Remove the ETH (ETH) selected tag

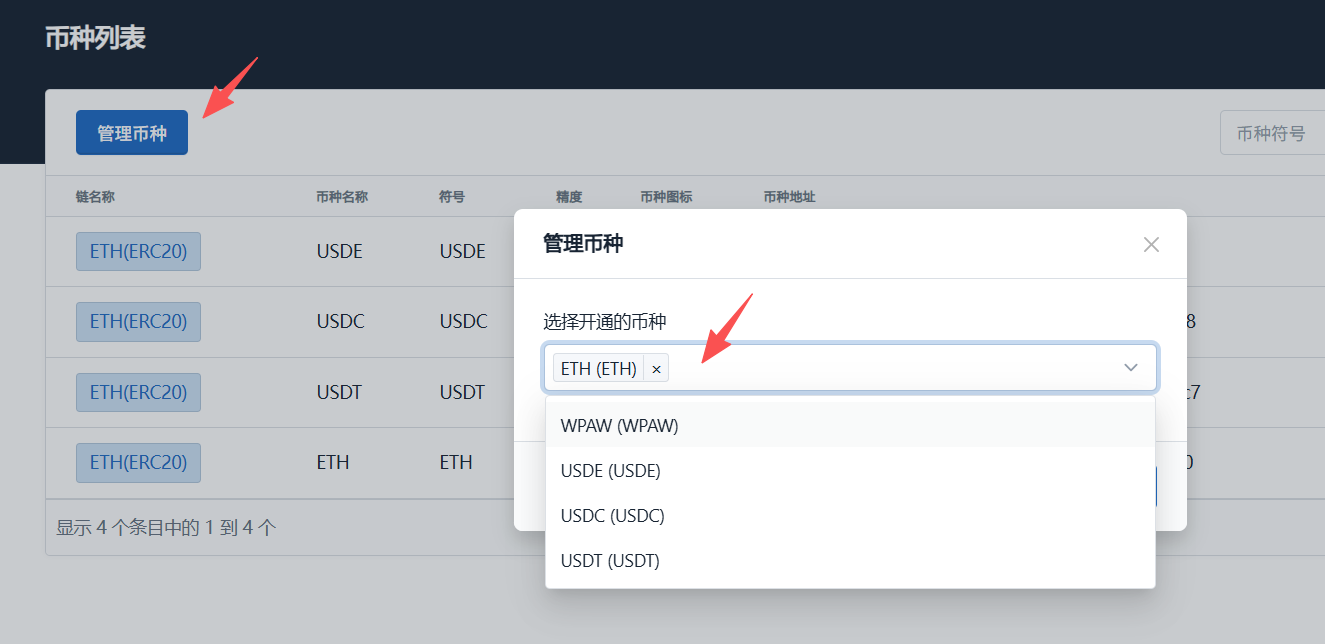tap(657, 368)
